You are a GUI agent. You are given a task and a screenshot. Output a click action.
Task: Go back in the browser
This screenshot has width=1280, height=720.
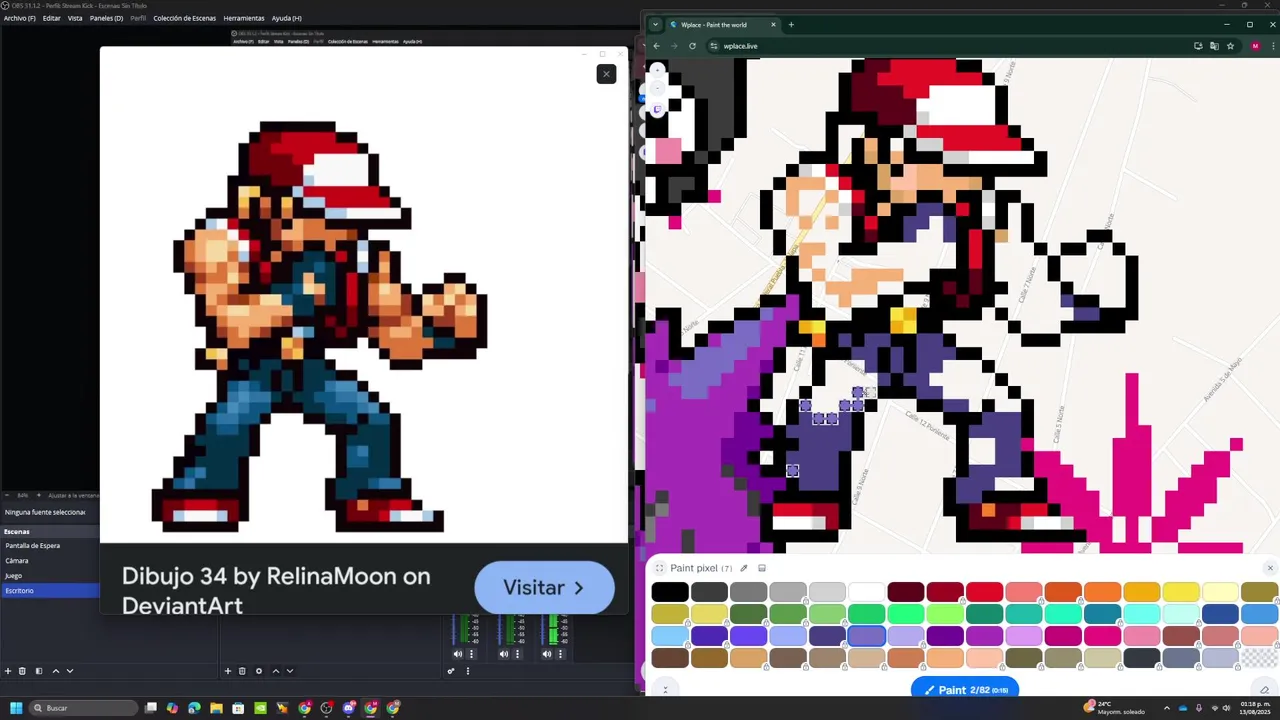click(656, 46)
